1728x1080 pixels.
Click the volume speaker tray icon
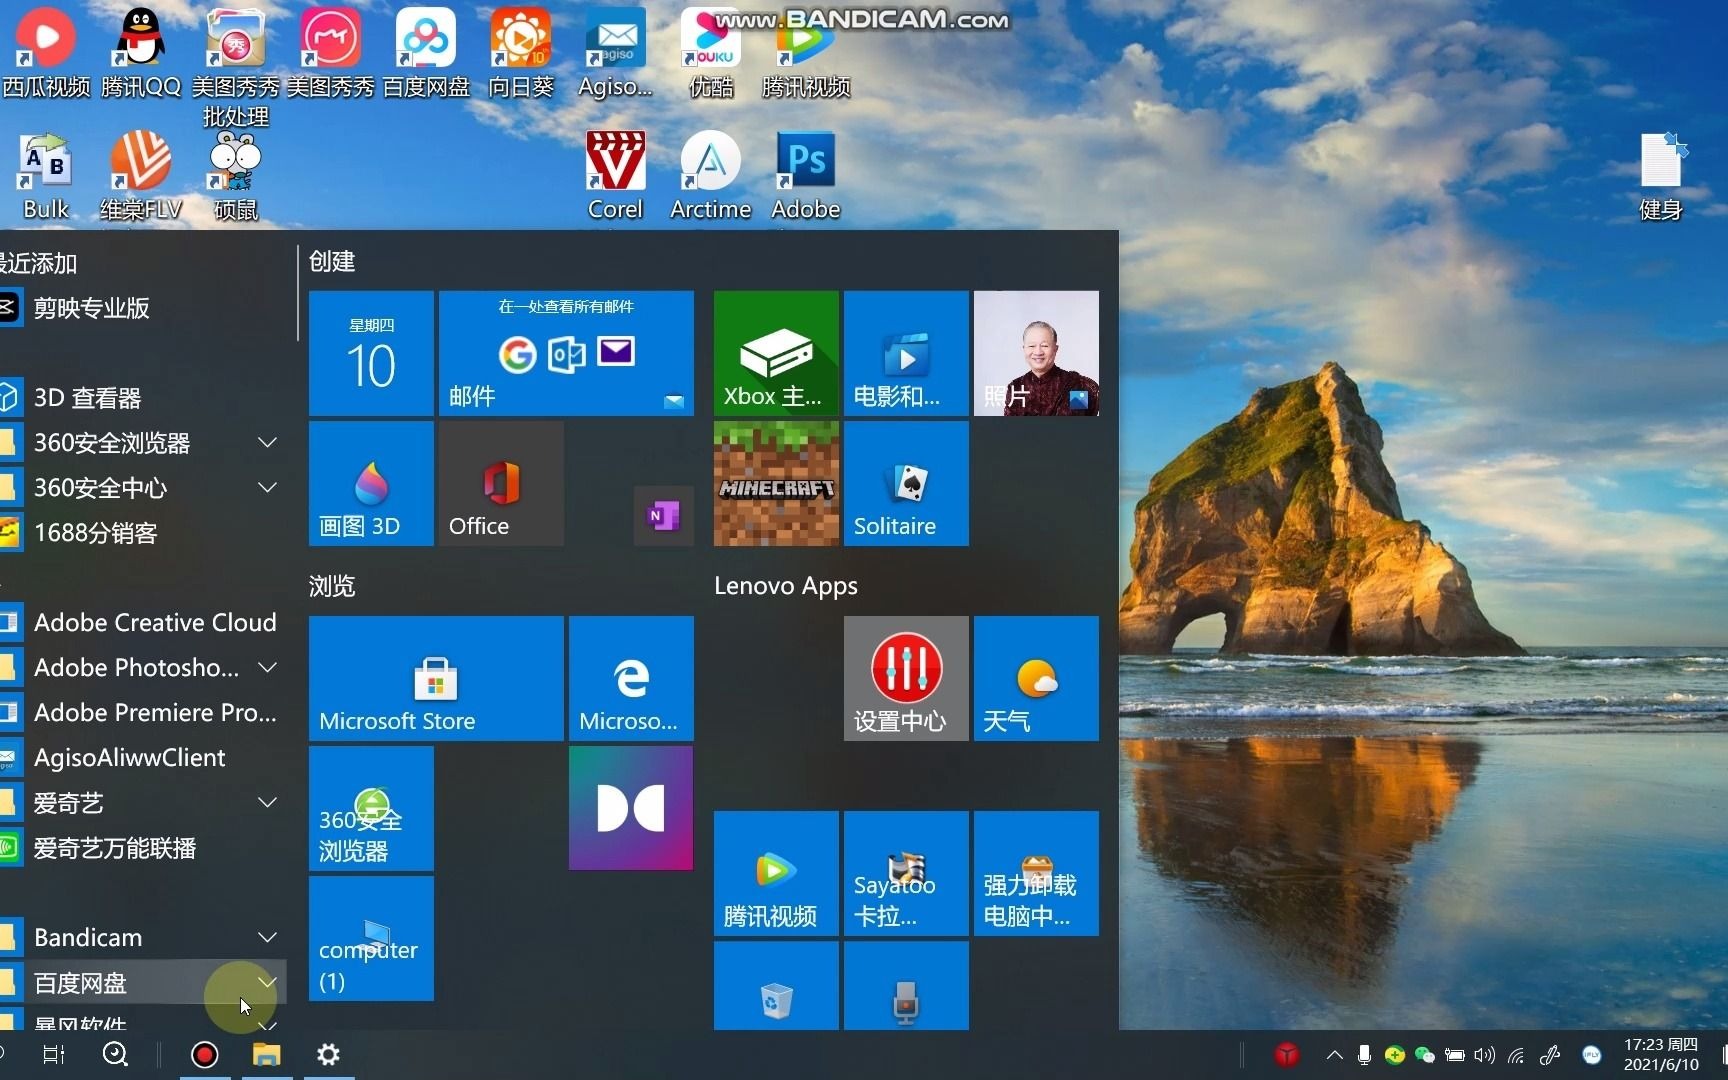click(1485, 1055)
